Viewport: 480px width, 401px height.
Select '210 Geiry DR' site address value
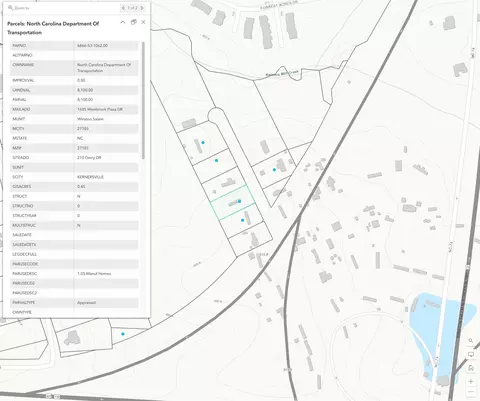[x=89, y=158]
